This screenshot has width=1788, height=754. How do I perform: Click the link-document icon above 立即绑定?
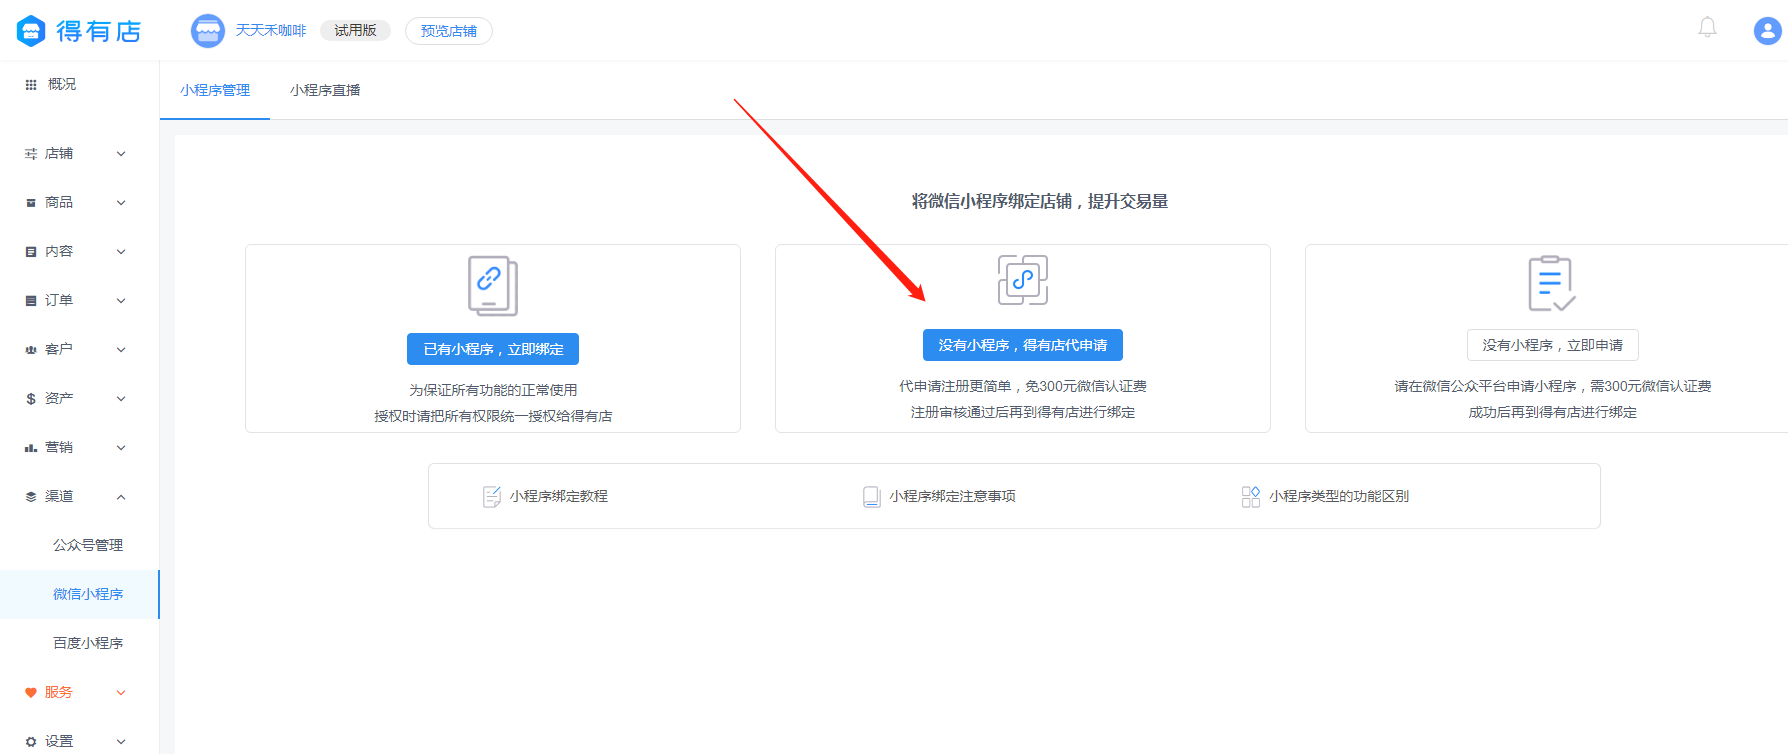(492, 286)
